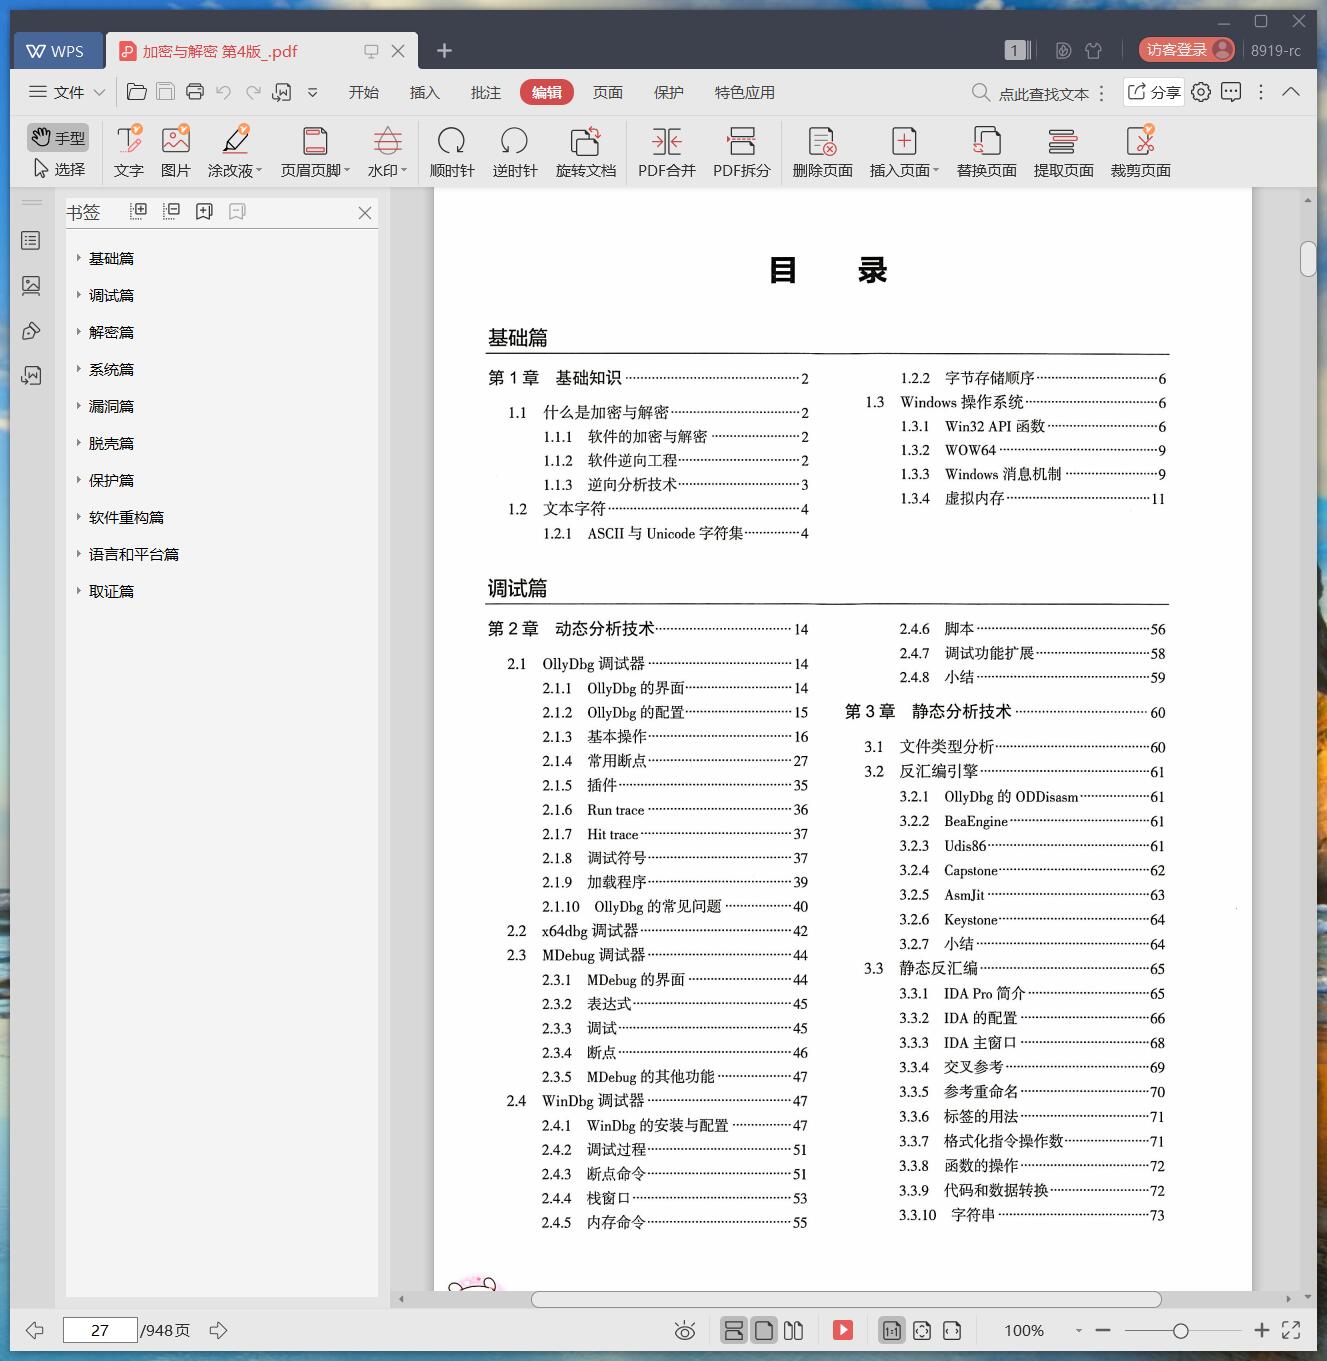This screenshot has height=1361, width=1327.
Task: Click the print icon
Action: coord(195,92)
